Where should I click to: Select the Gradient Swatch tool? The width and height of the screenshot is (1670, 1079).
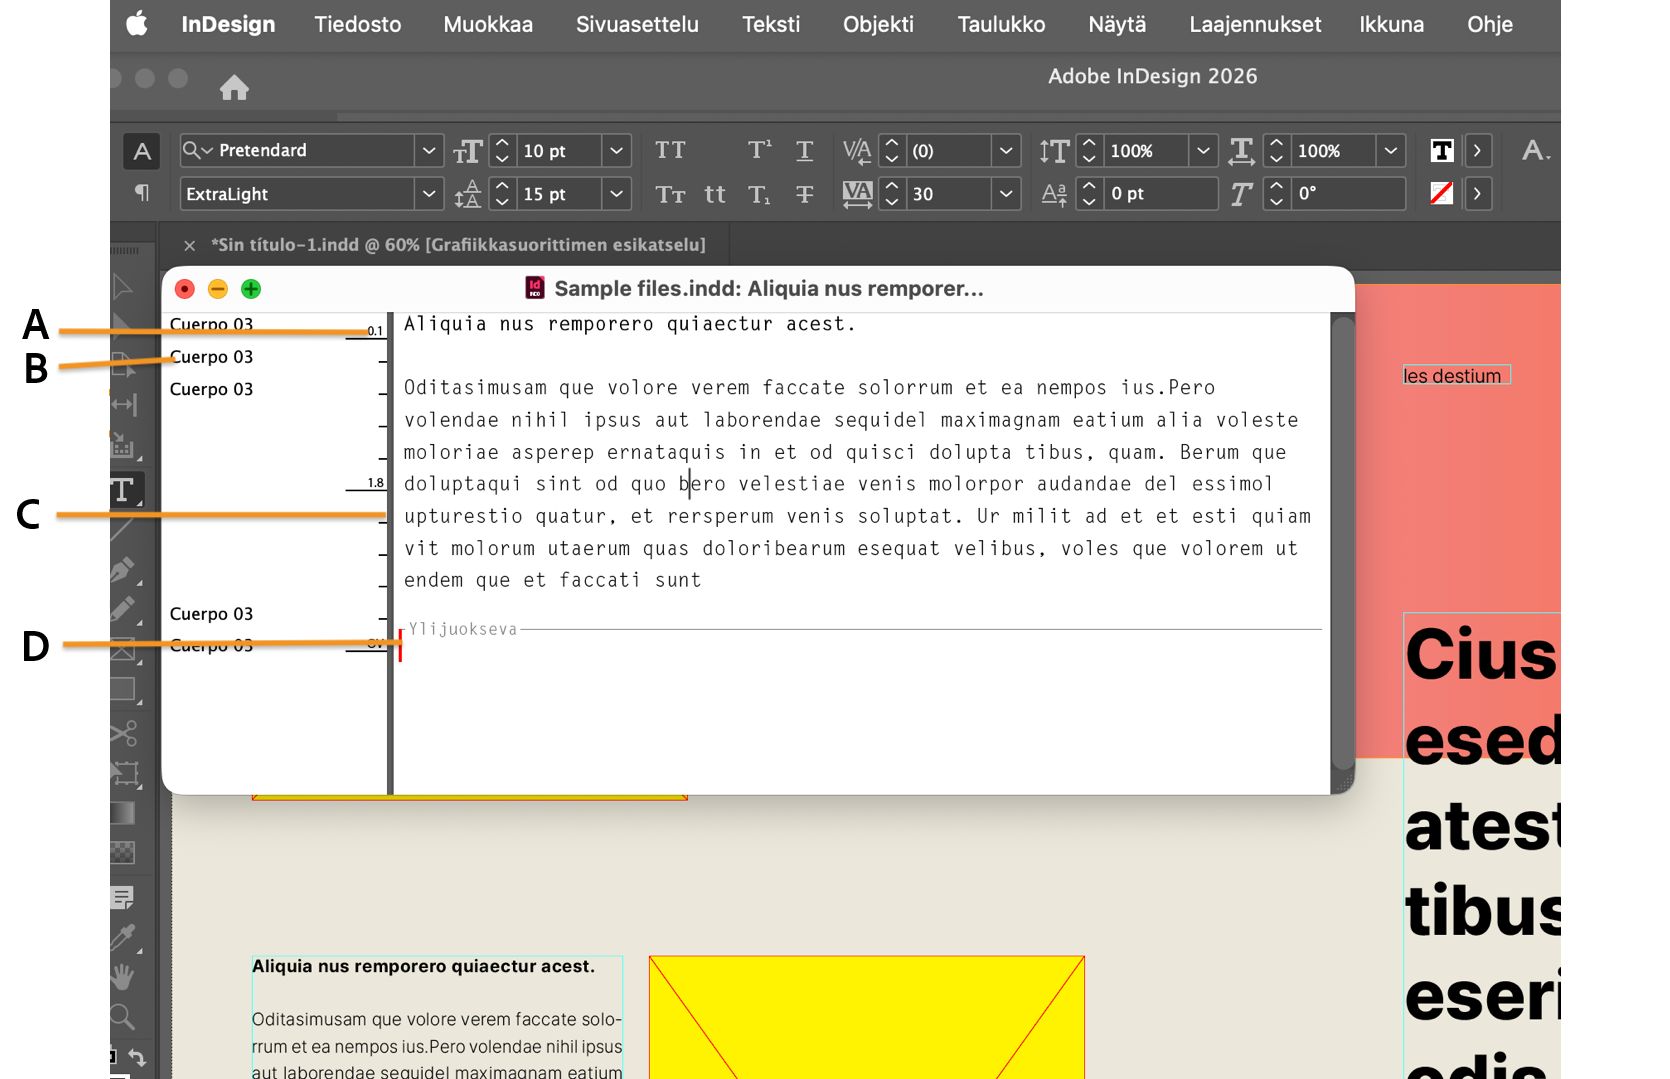pos(122,813)
